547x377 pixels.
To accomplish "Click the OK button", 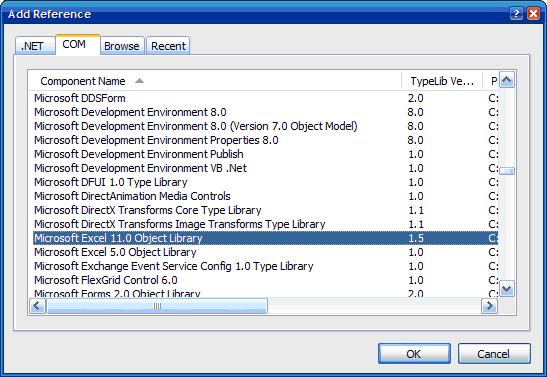I will [x=414, y=354].
